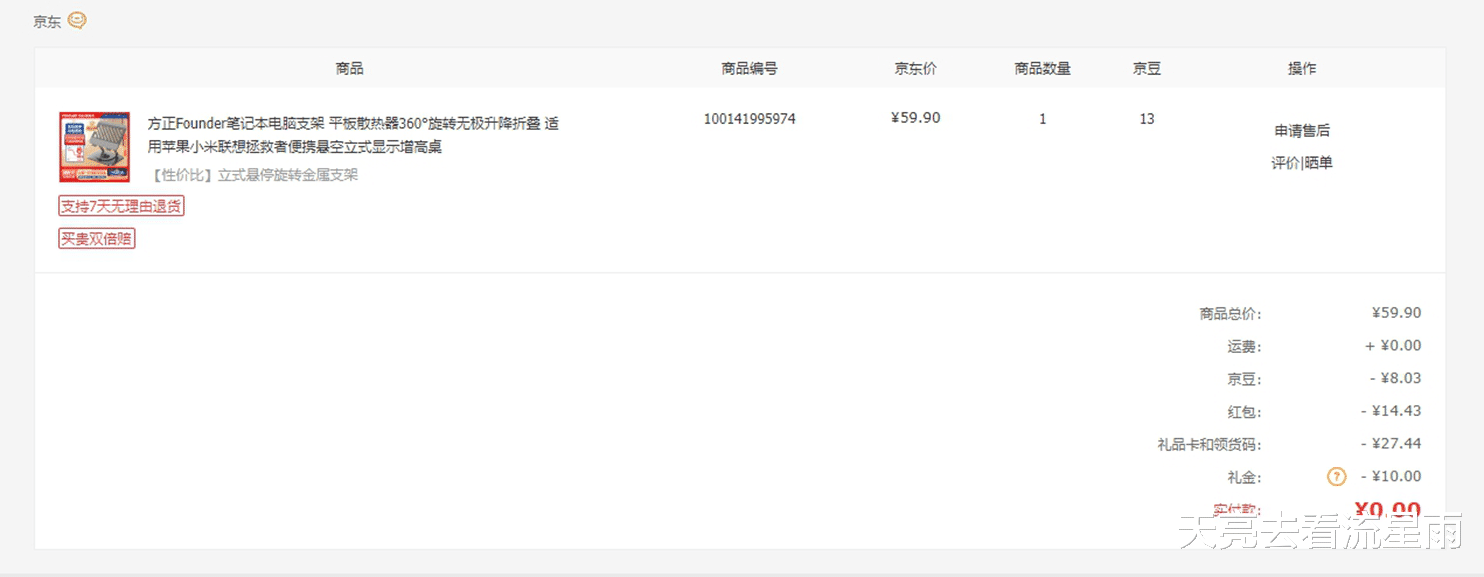Click the 支持7天无理由退货 tag
This screenshot has width=1484, height=577.
point(121,206)
